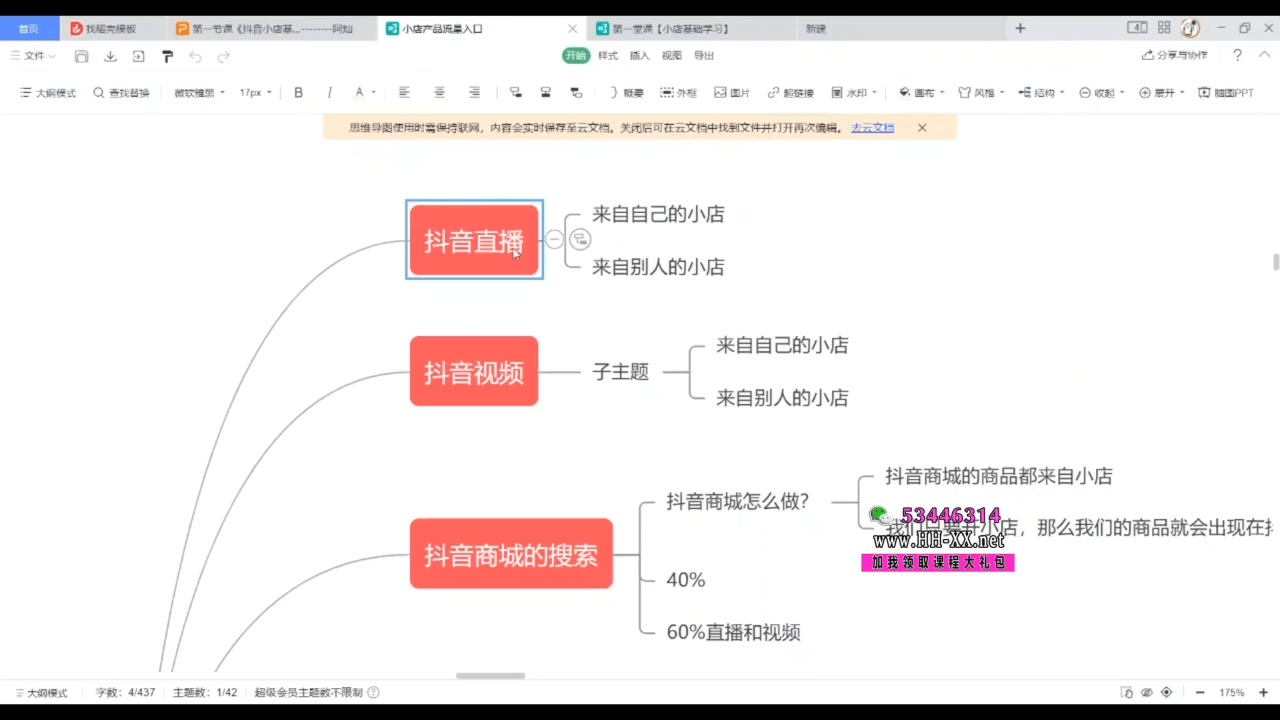Insert a parent topic icon
1280x720 pixels.
coord(576,92)
